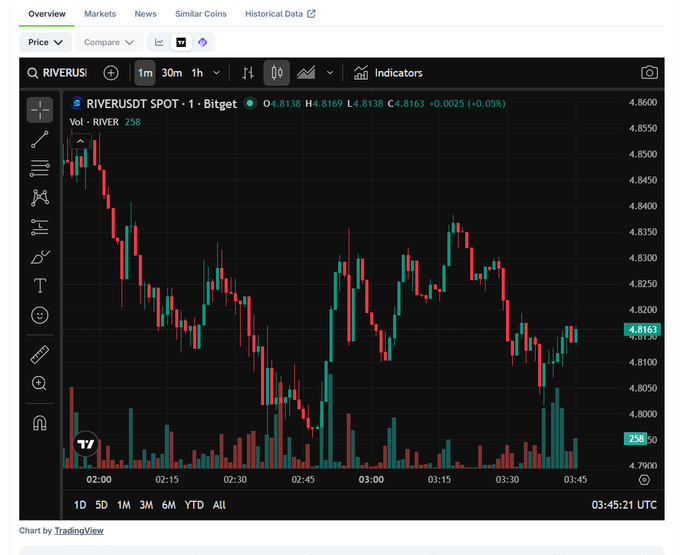Switch to the Markets tab
This screenshot has height=555, width=680.
(100, 14)
